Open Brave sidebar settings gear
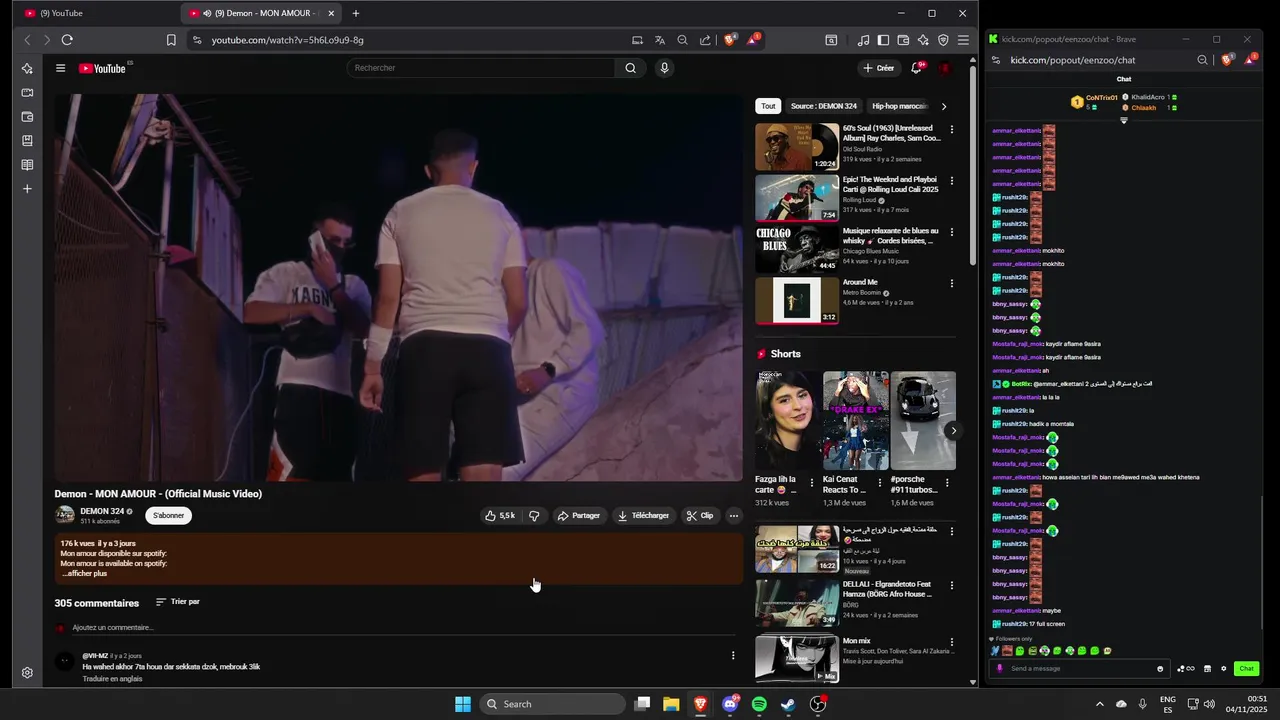 click(x=27, y=673)
